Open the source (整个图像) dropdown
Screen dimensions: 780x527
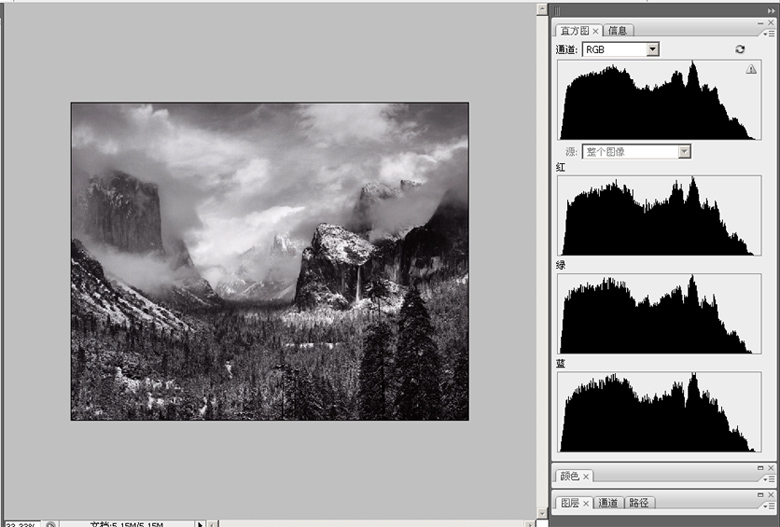coord(684,152)
